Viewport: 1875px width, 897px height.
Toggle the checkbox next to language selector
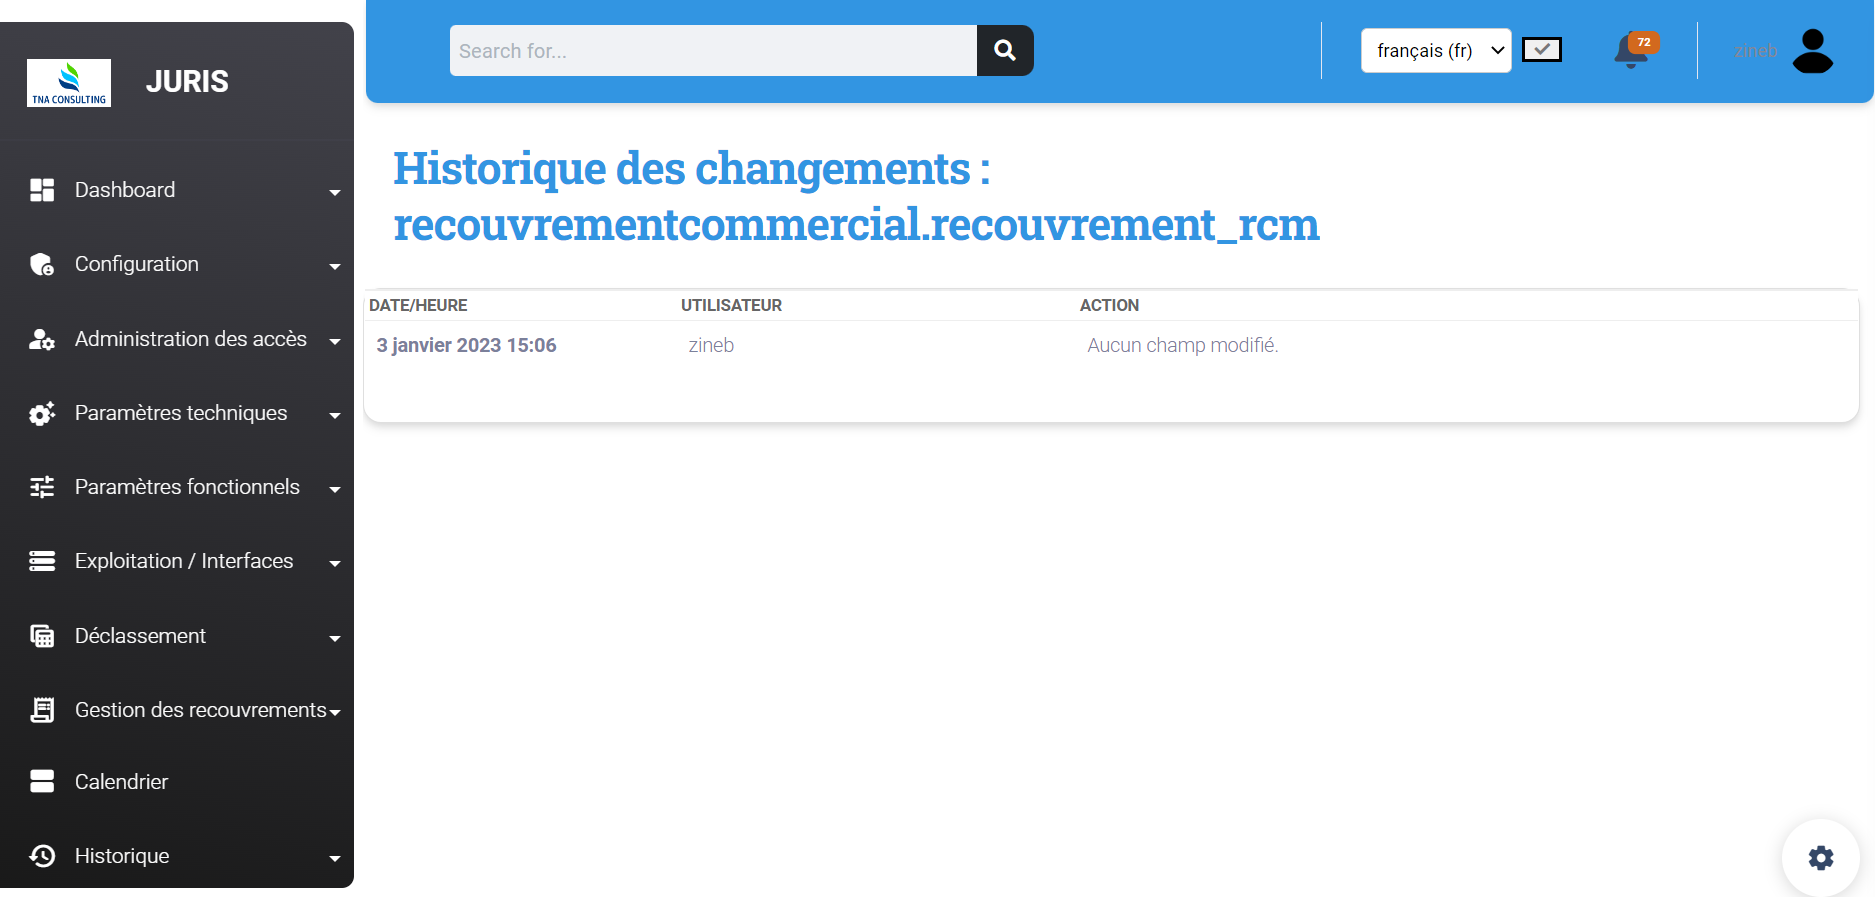pos(1541,50)
